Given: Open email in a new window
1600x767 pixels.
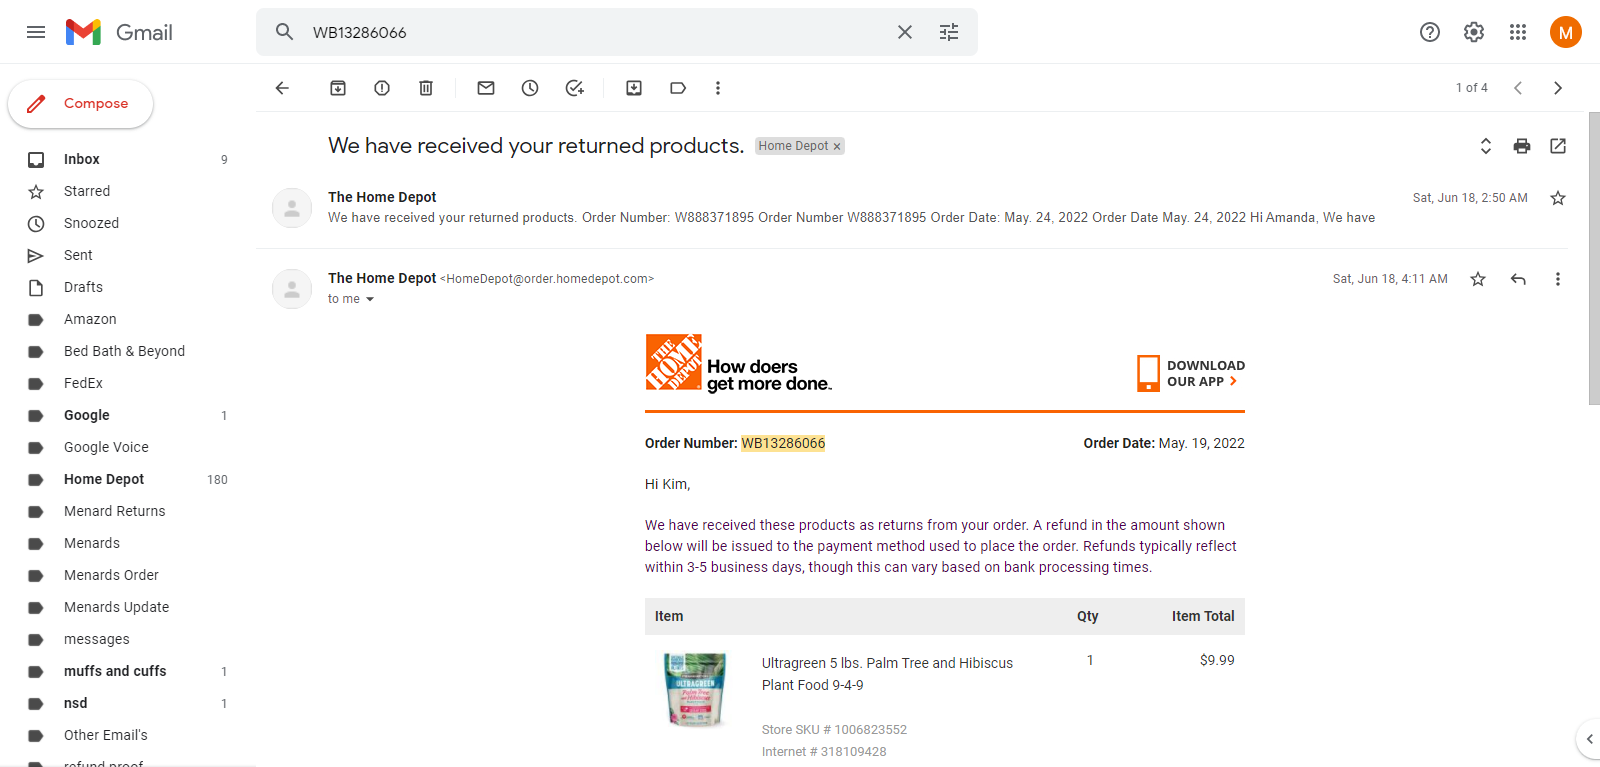Looking at the screenshot, I should [1558, 146].
